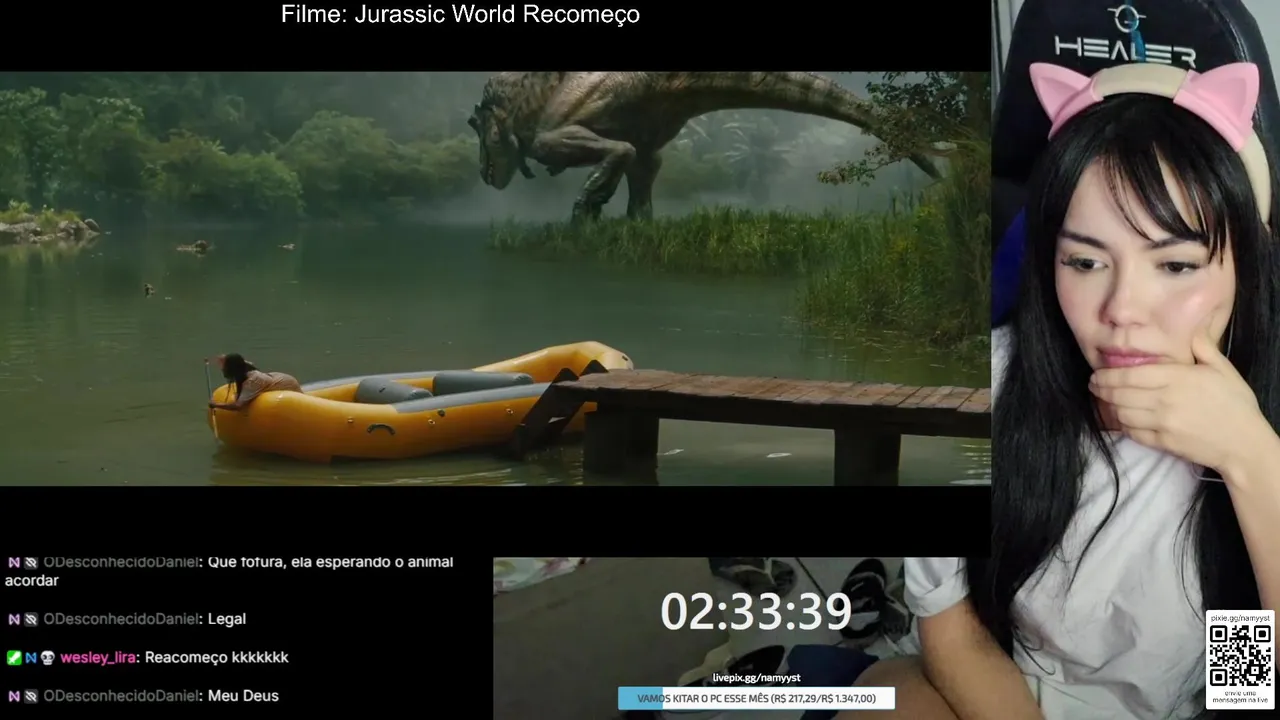
Task: Click the striped badge on 'Legal' message
Action: (31, 620)
